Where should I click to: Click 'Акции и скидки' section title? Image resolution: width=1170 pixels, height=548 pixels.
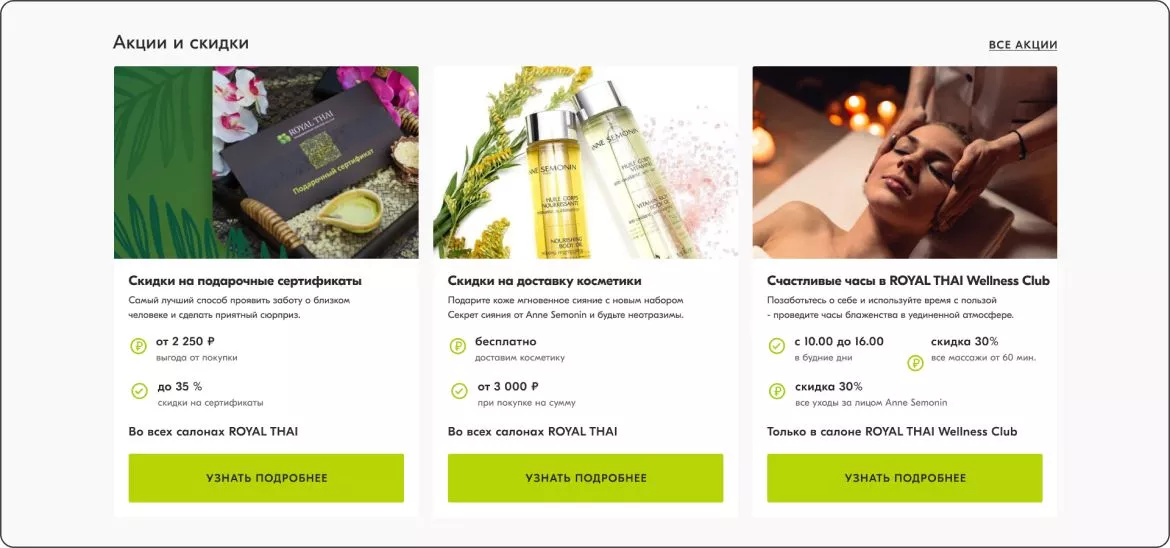181,43
